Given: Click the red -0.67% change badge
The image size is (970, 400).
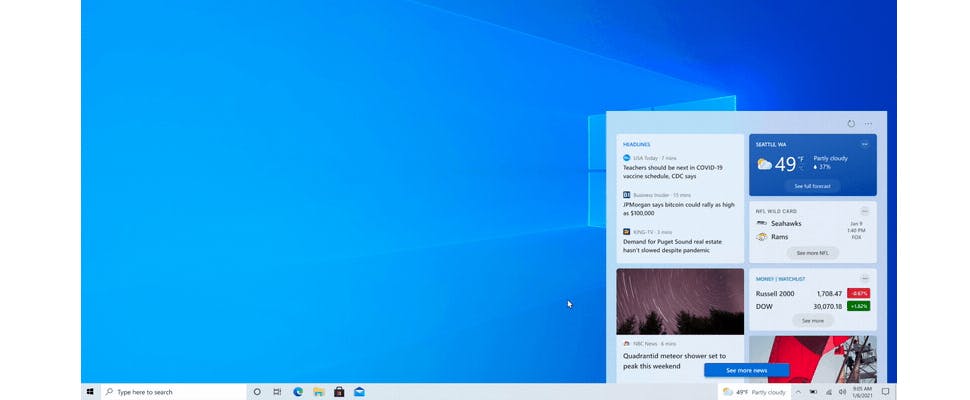Looking at the screenshot, I should 859,294.
